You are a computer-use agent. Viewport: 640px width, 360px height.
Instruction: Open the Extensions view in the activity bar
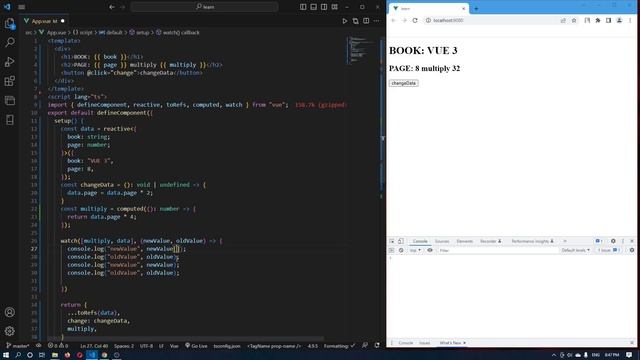[x=10, y=81]
